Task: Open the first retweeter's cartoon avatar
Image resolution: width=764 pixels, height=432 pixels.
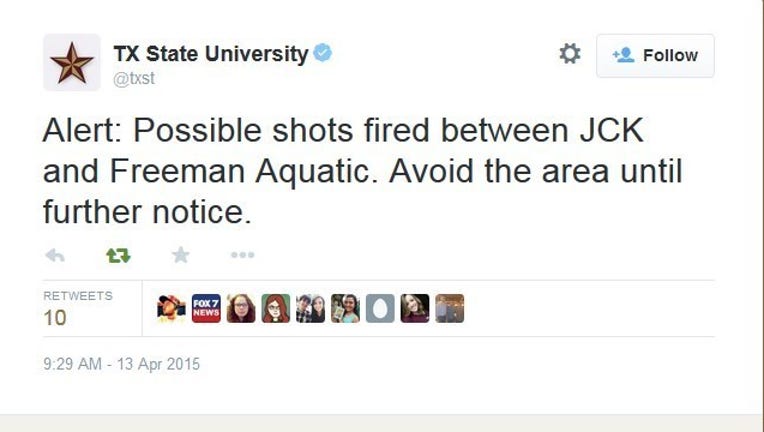Action: point(171,308)
